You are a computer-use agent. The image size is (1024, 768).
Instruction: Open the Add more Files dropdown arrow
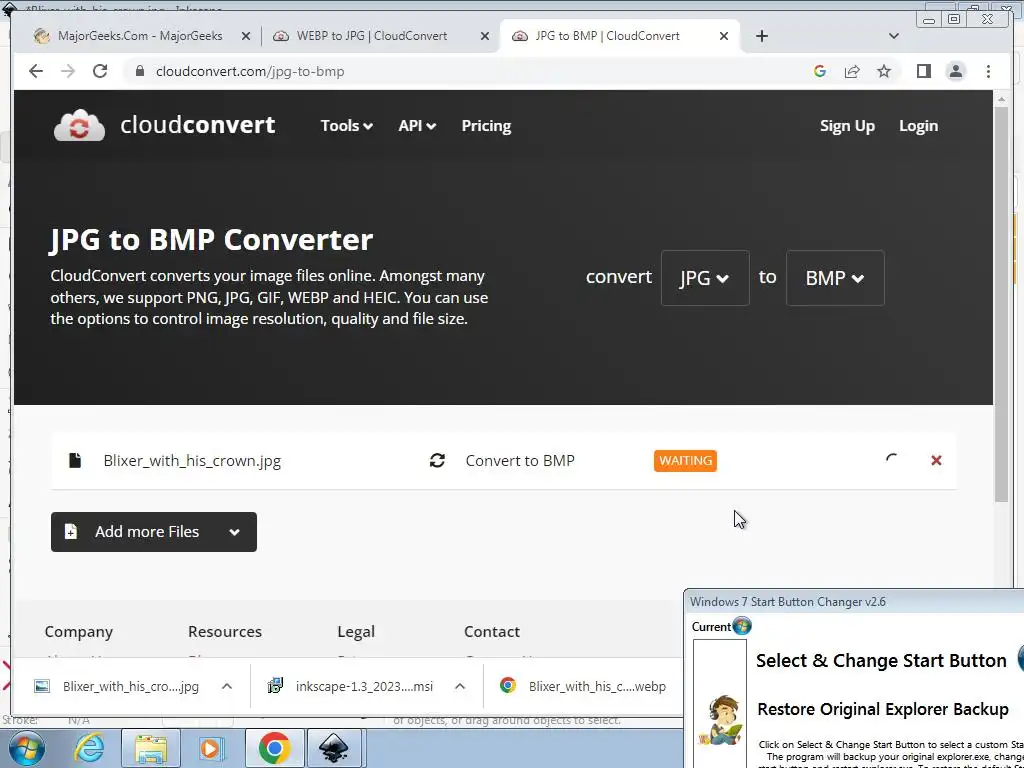click(x=234, y=532)
